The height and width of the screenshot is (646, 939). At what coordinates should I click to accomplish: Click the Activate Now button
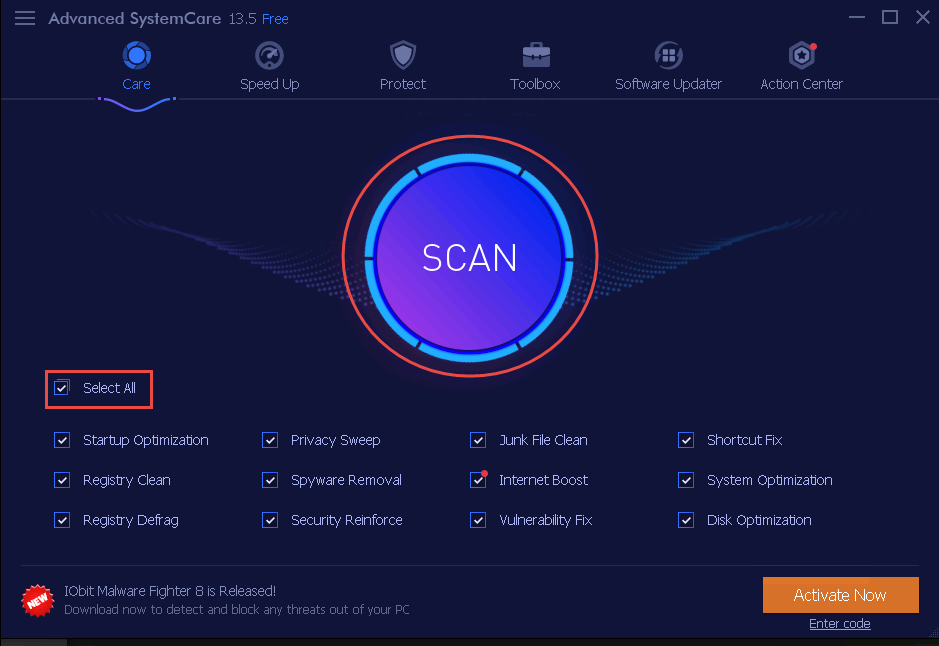tap(840, 595)
